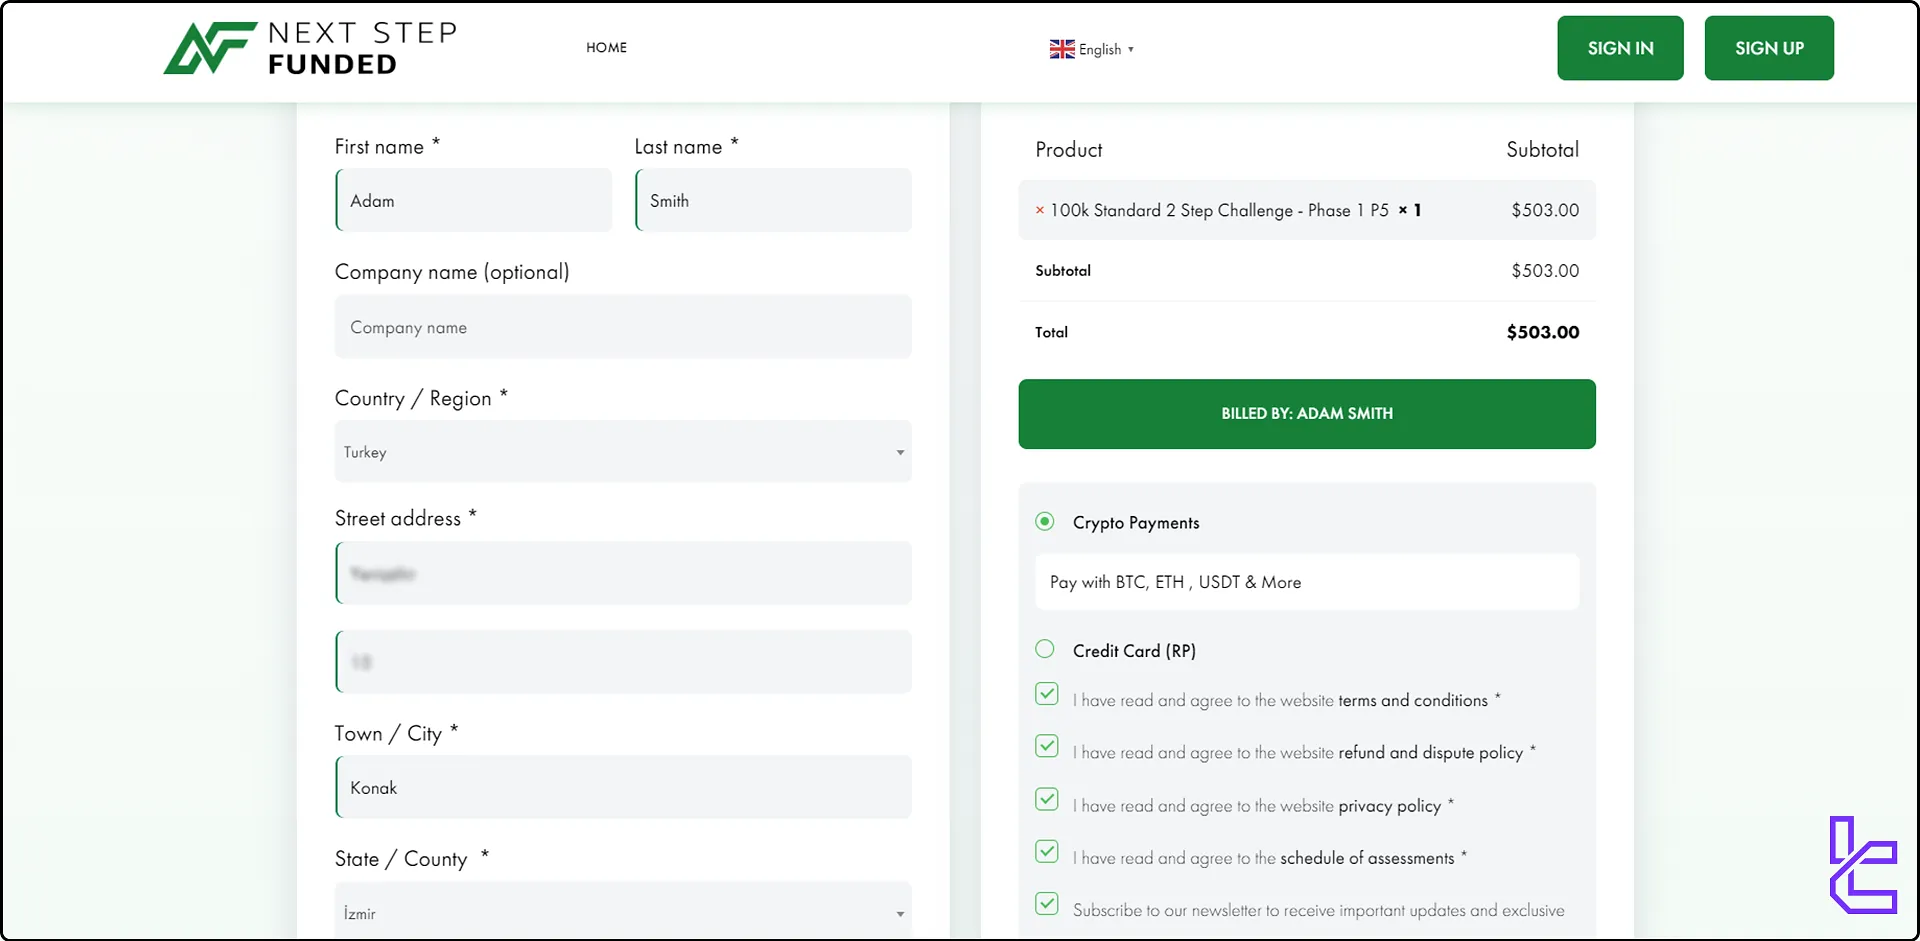1920x941 pixels.
Task: Uncheck the privacy policy agreement
Action: (1046, 799)
